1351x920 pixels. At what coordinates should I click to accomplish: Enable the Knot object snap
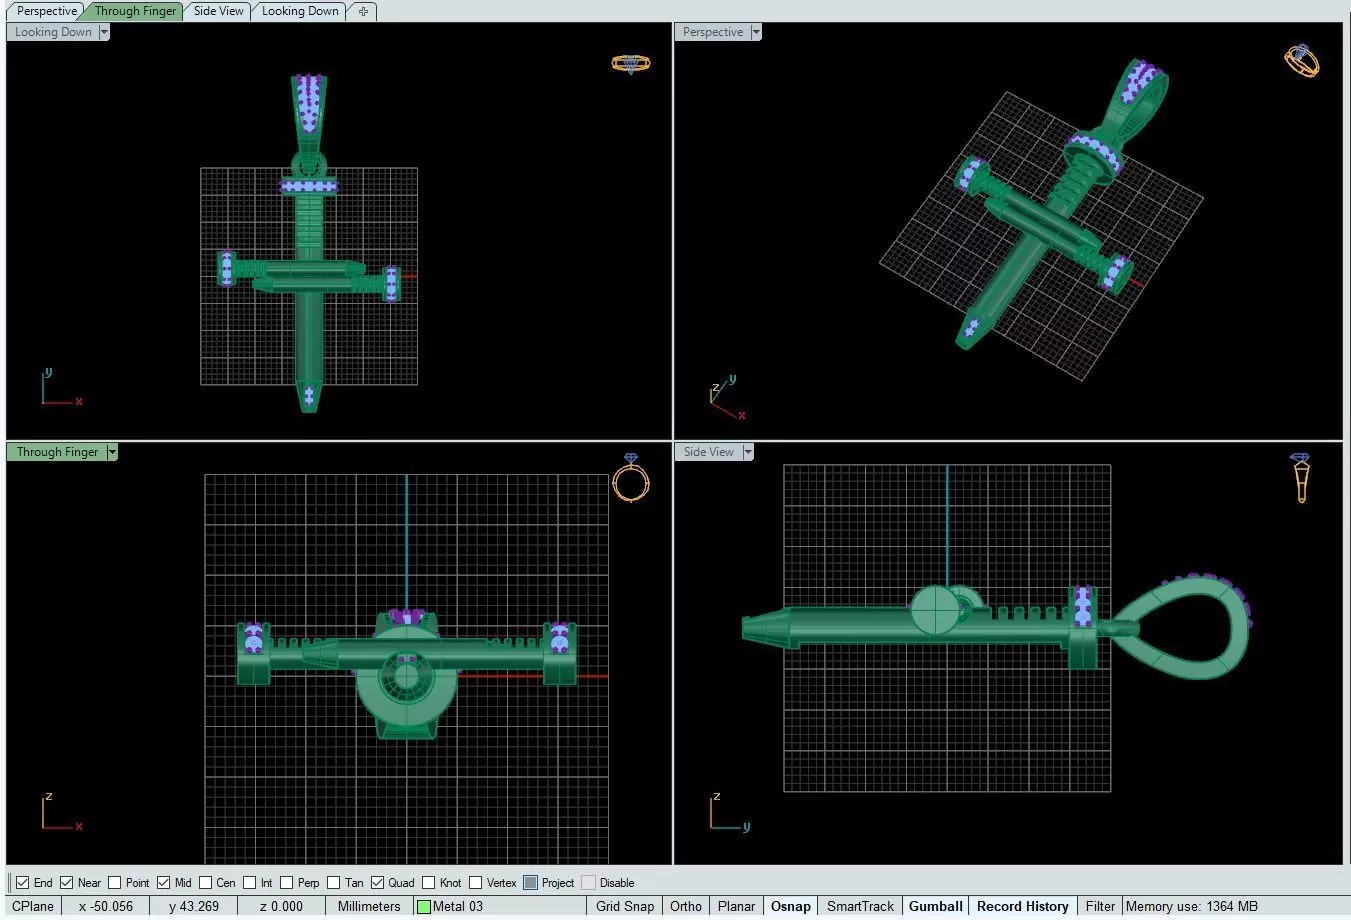pyautogui.click(x=429, y=882)
